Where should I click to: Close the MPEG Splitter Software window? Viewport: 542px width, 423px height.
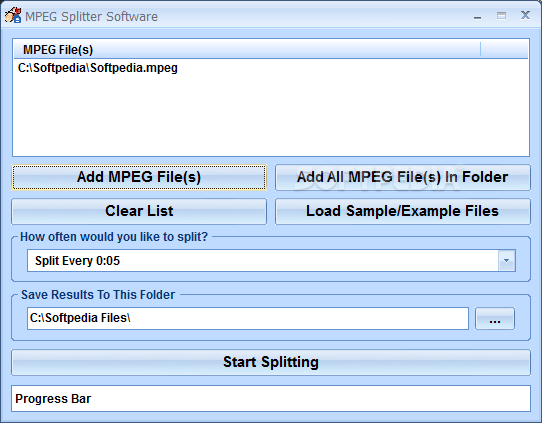click(525, 15)
